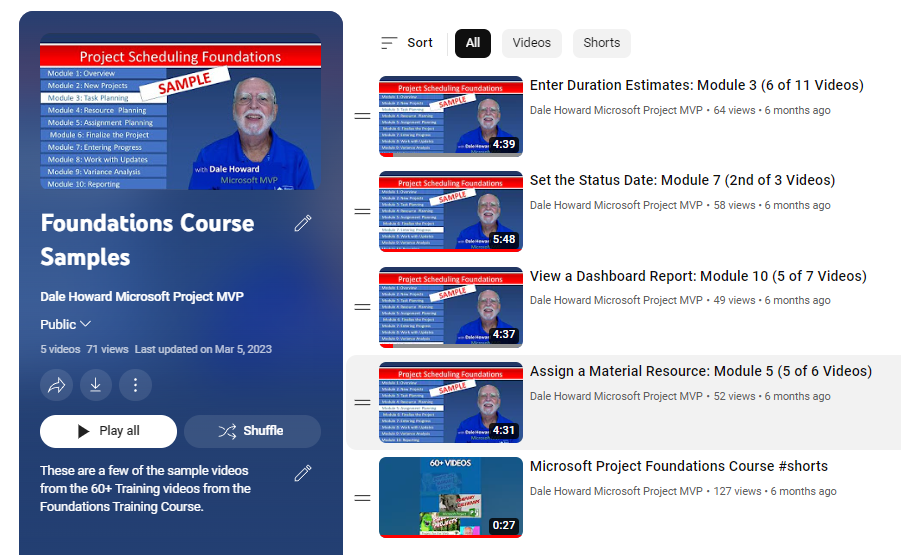Grab the reorder handle for View a Dashboard Report

coord(362,307)
